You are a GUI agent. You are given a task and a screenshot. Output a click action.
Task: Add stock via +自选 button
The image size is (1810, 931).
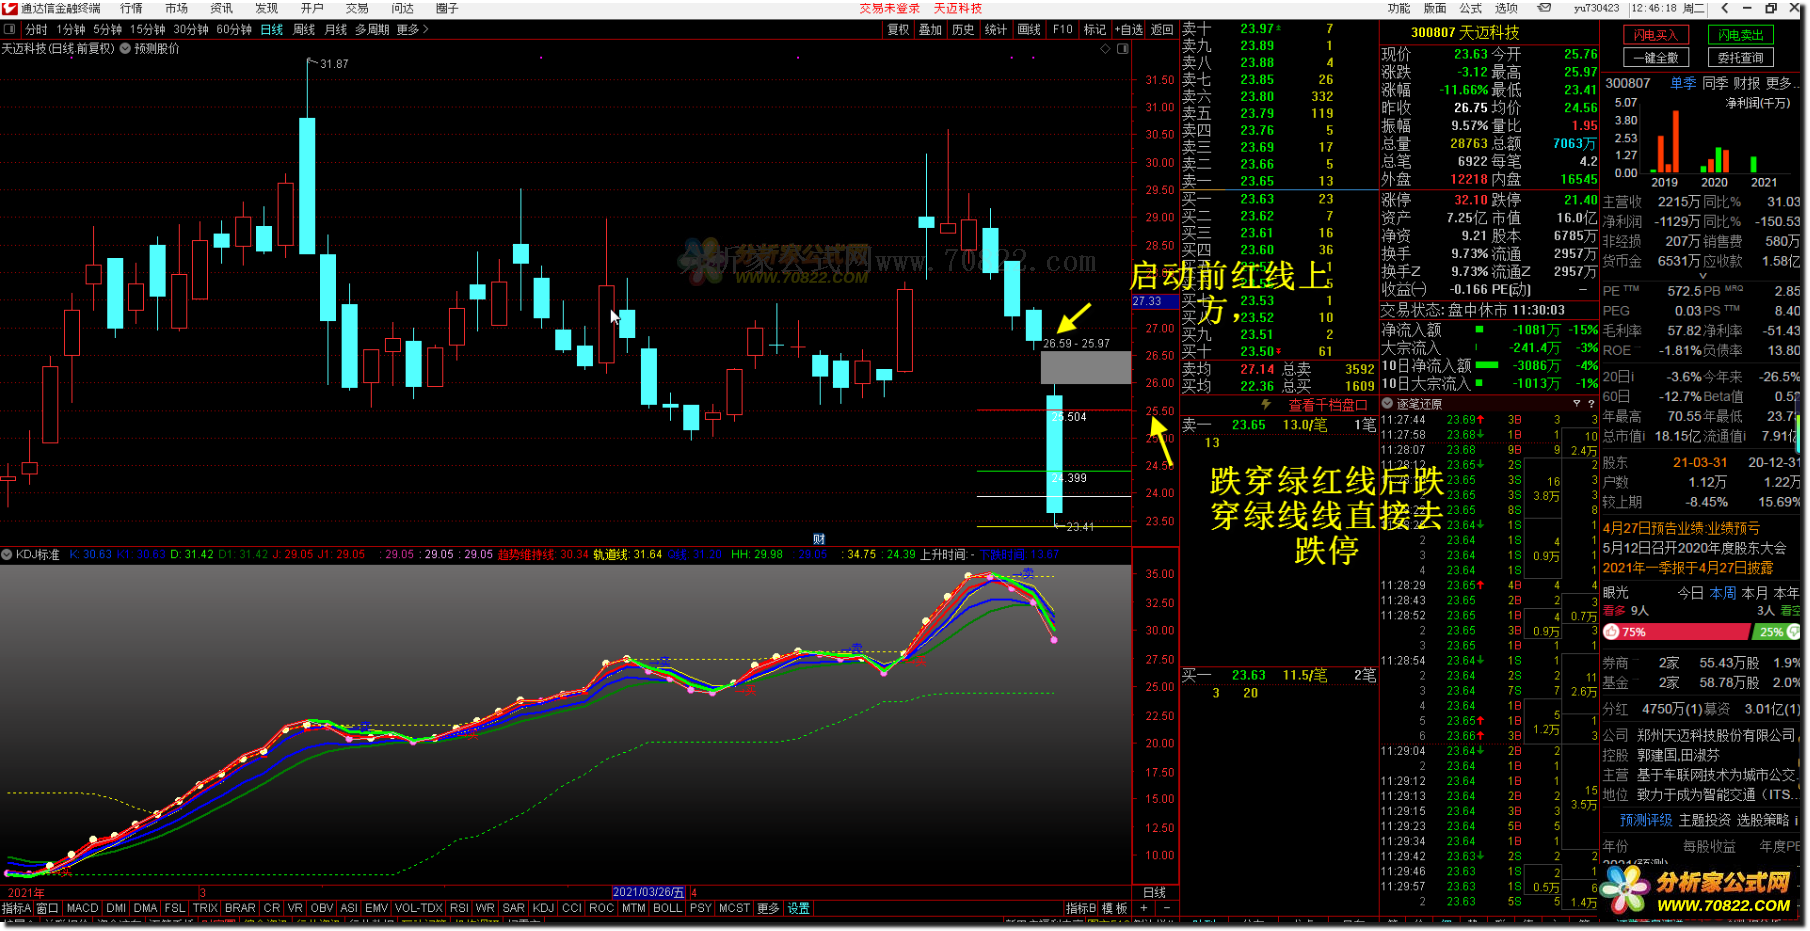(x=1128, y=30)
